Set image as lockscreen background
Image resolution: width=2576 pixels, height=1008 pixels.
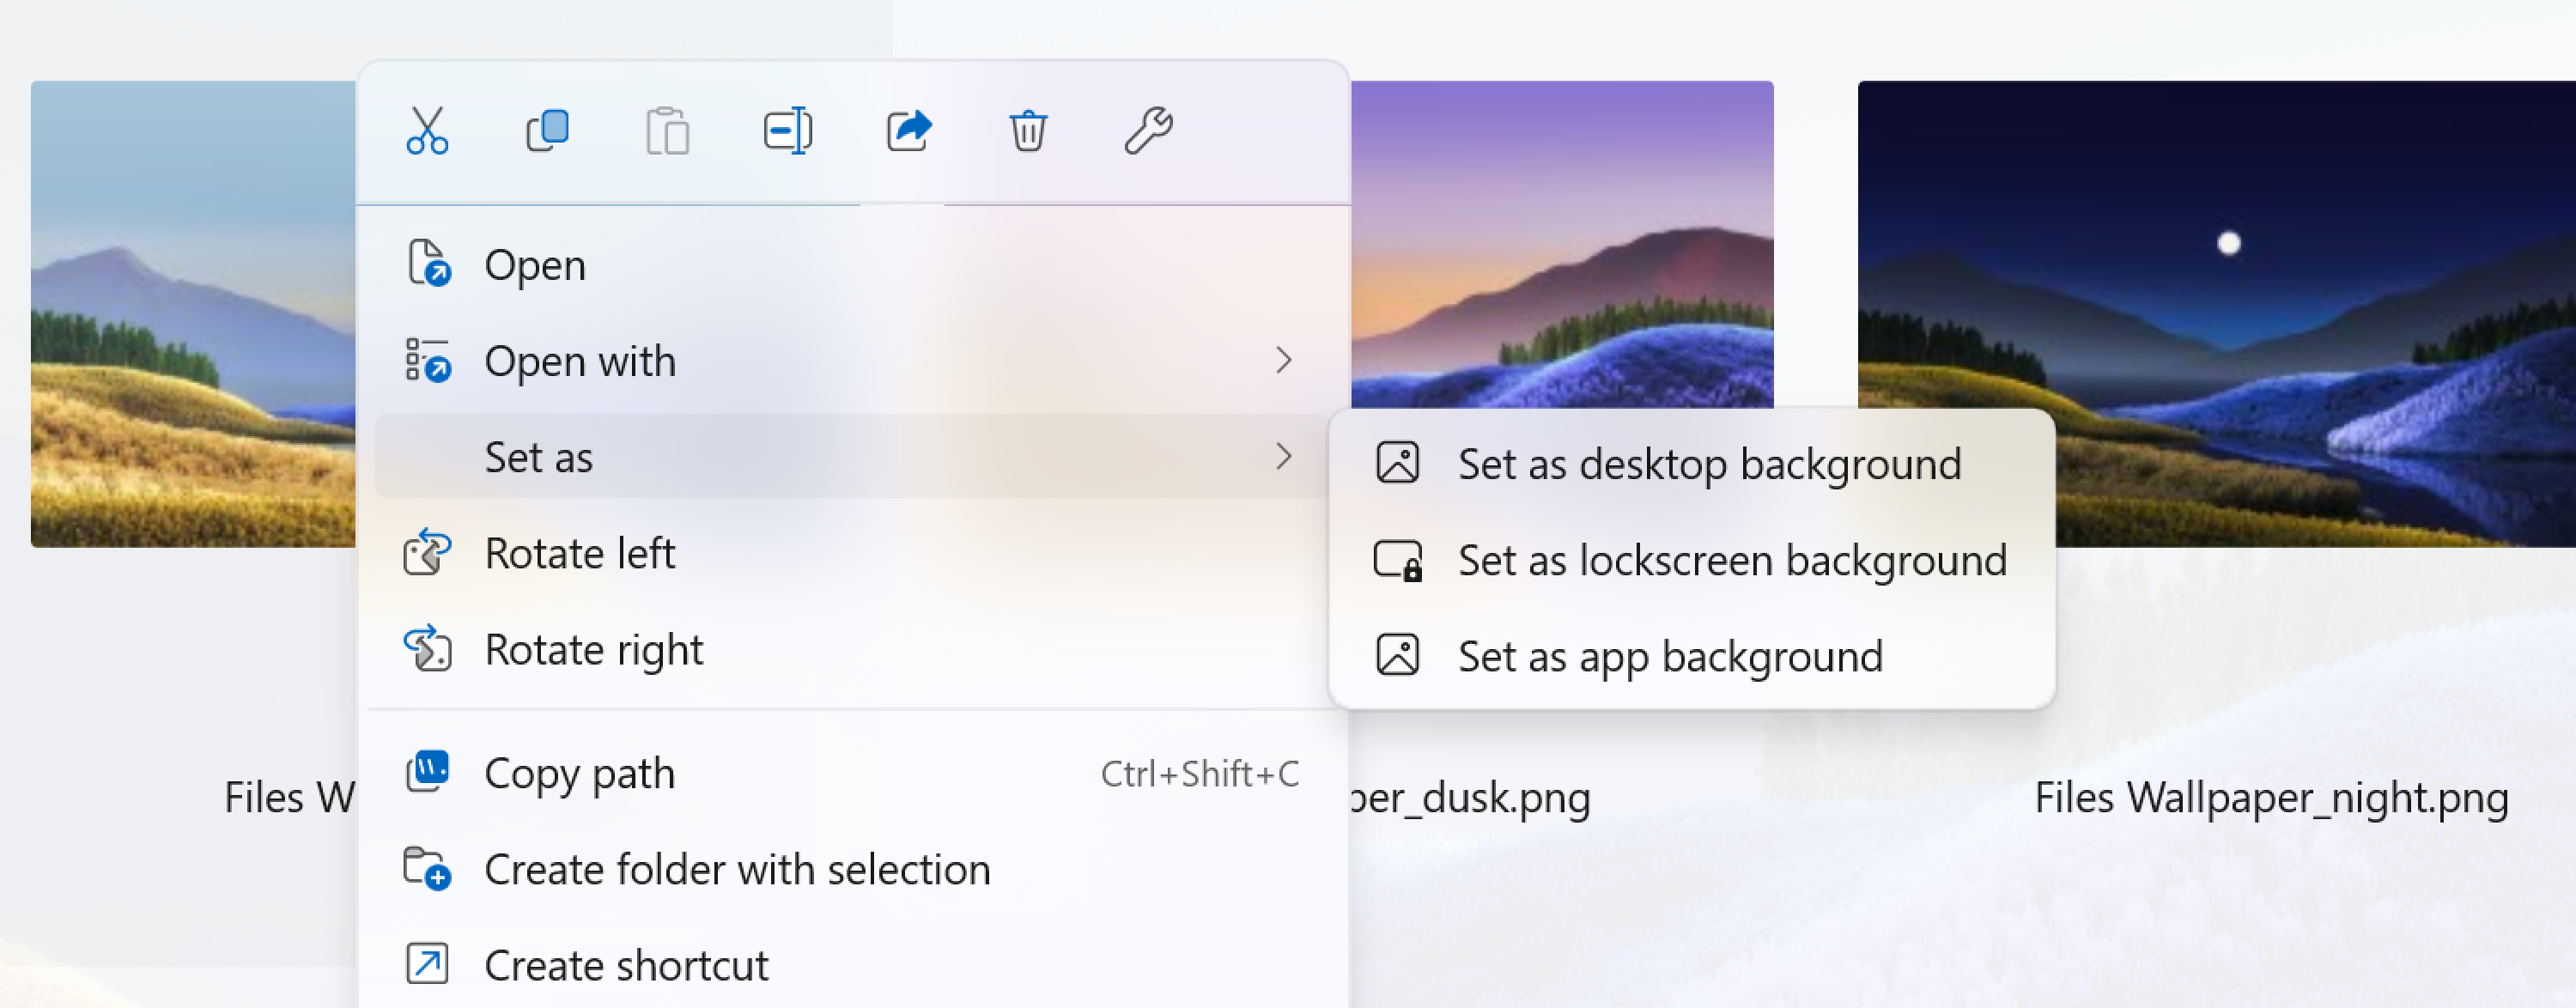coord(1732,560)
